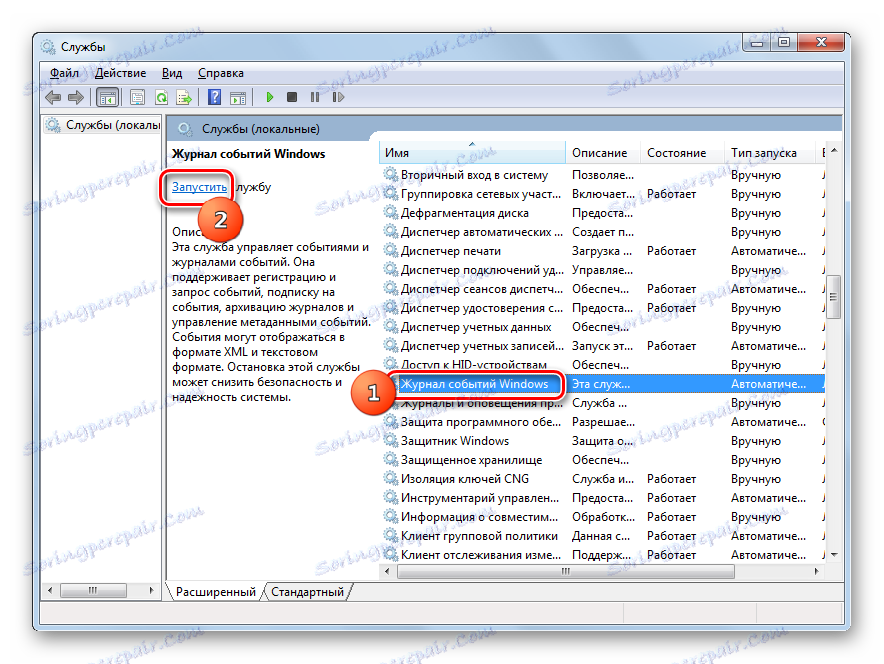Click Автоматиче... type of Журнал событий Windows
884x664 pixels.
768,384
